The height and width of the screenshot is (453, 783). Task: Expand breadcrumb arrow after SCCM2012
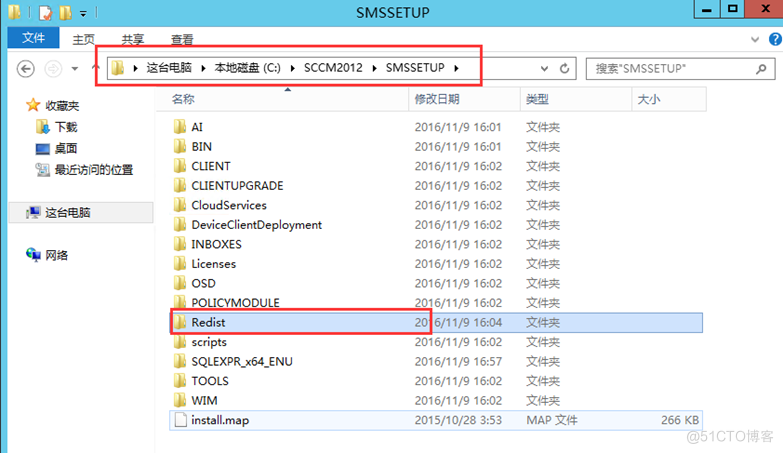375,68
